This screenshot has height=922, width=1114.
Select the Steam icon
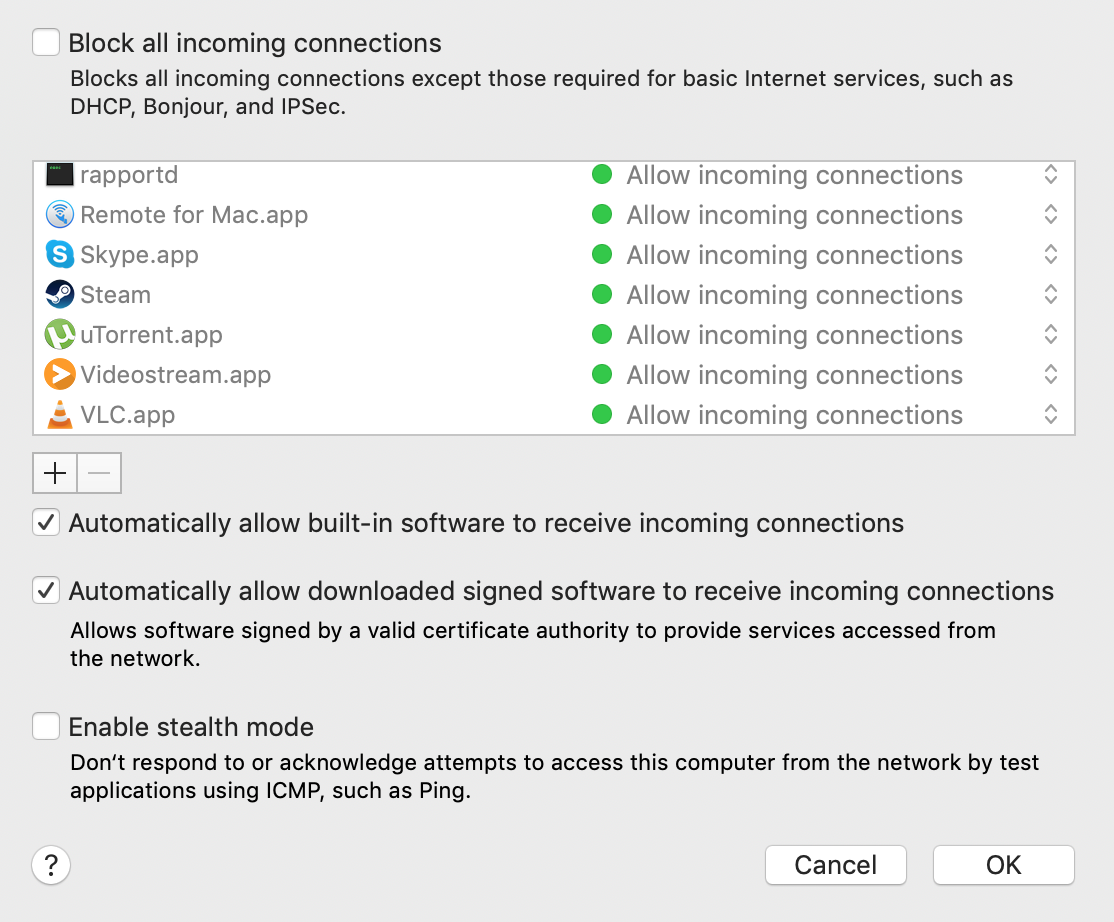point(60,294)
